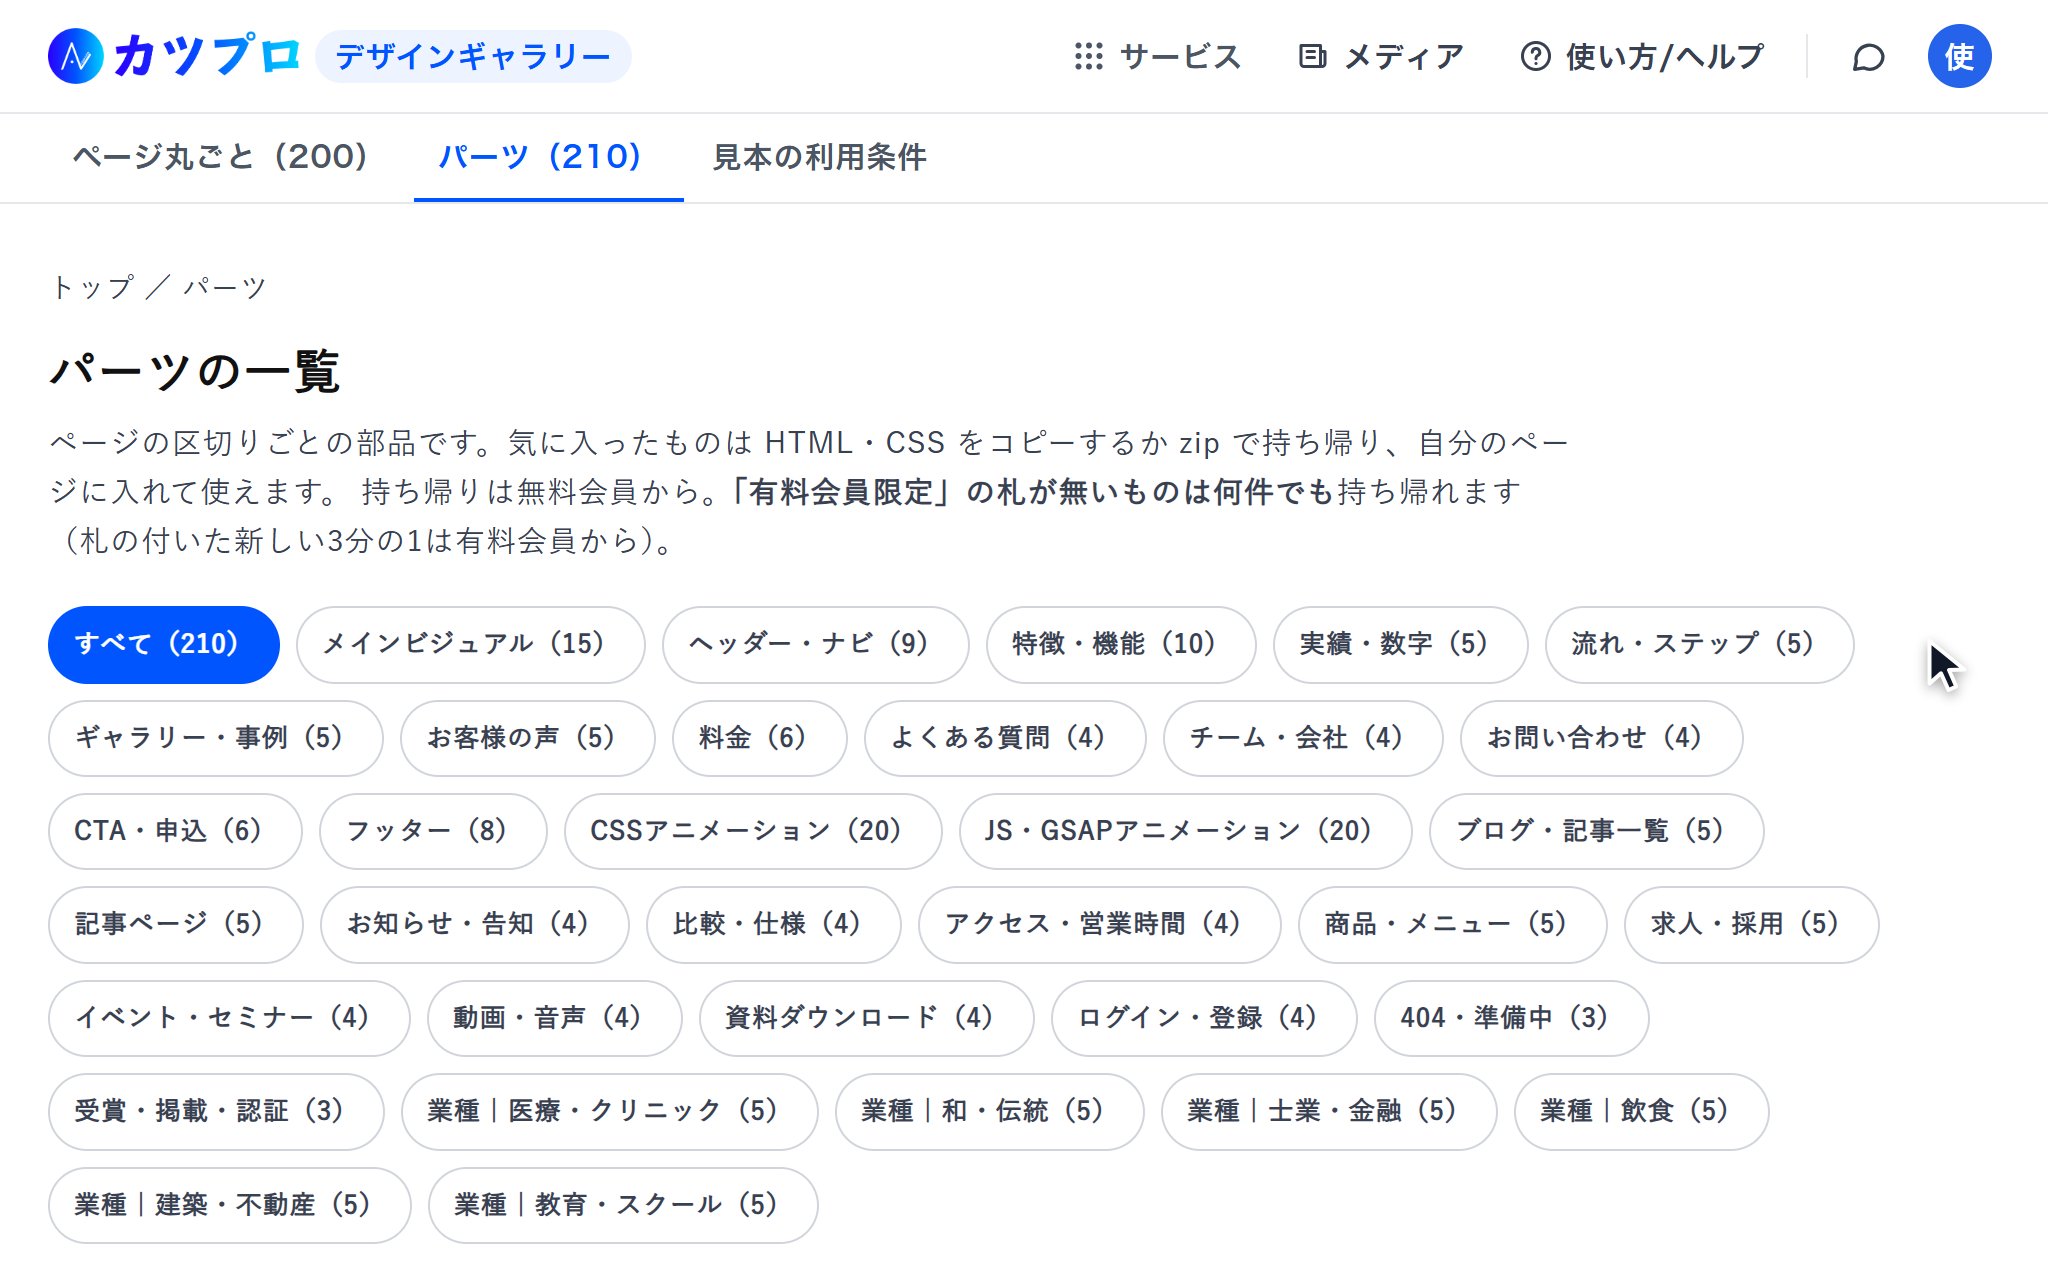
Task: Select 流れ・ステップ（5）chip
Action: [1699, 644]
